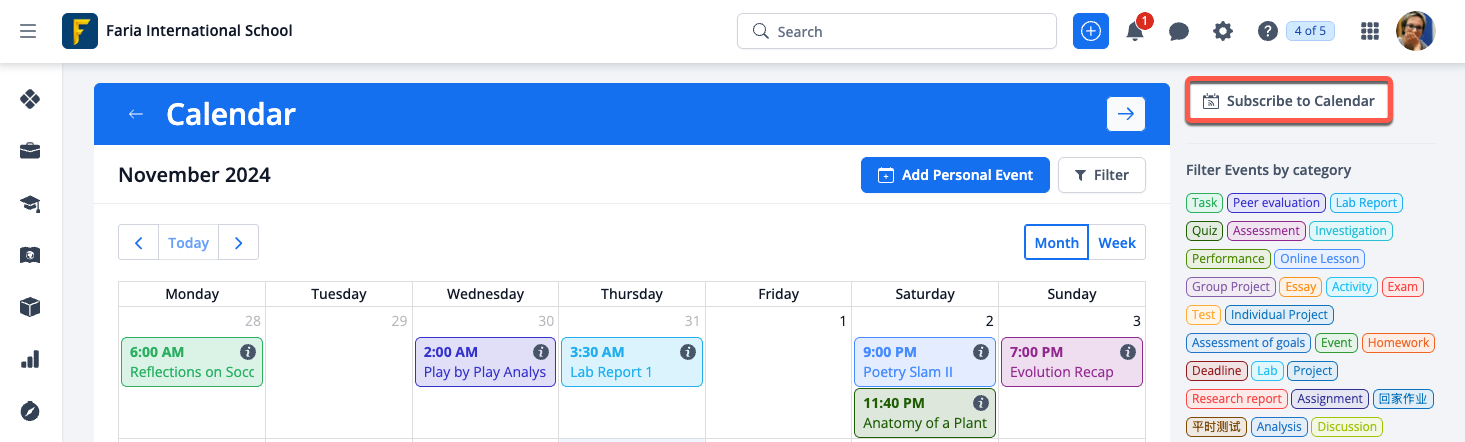Open the compass sidebar icon
This screenshot has width=1465, height=442.
click(x=30, y=411)
